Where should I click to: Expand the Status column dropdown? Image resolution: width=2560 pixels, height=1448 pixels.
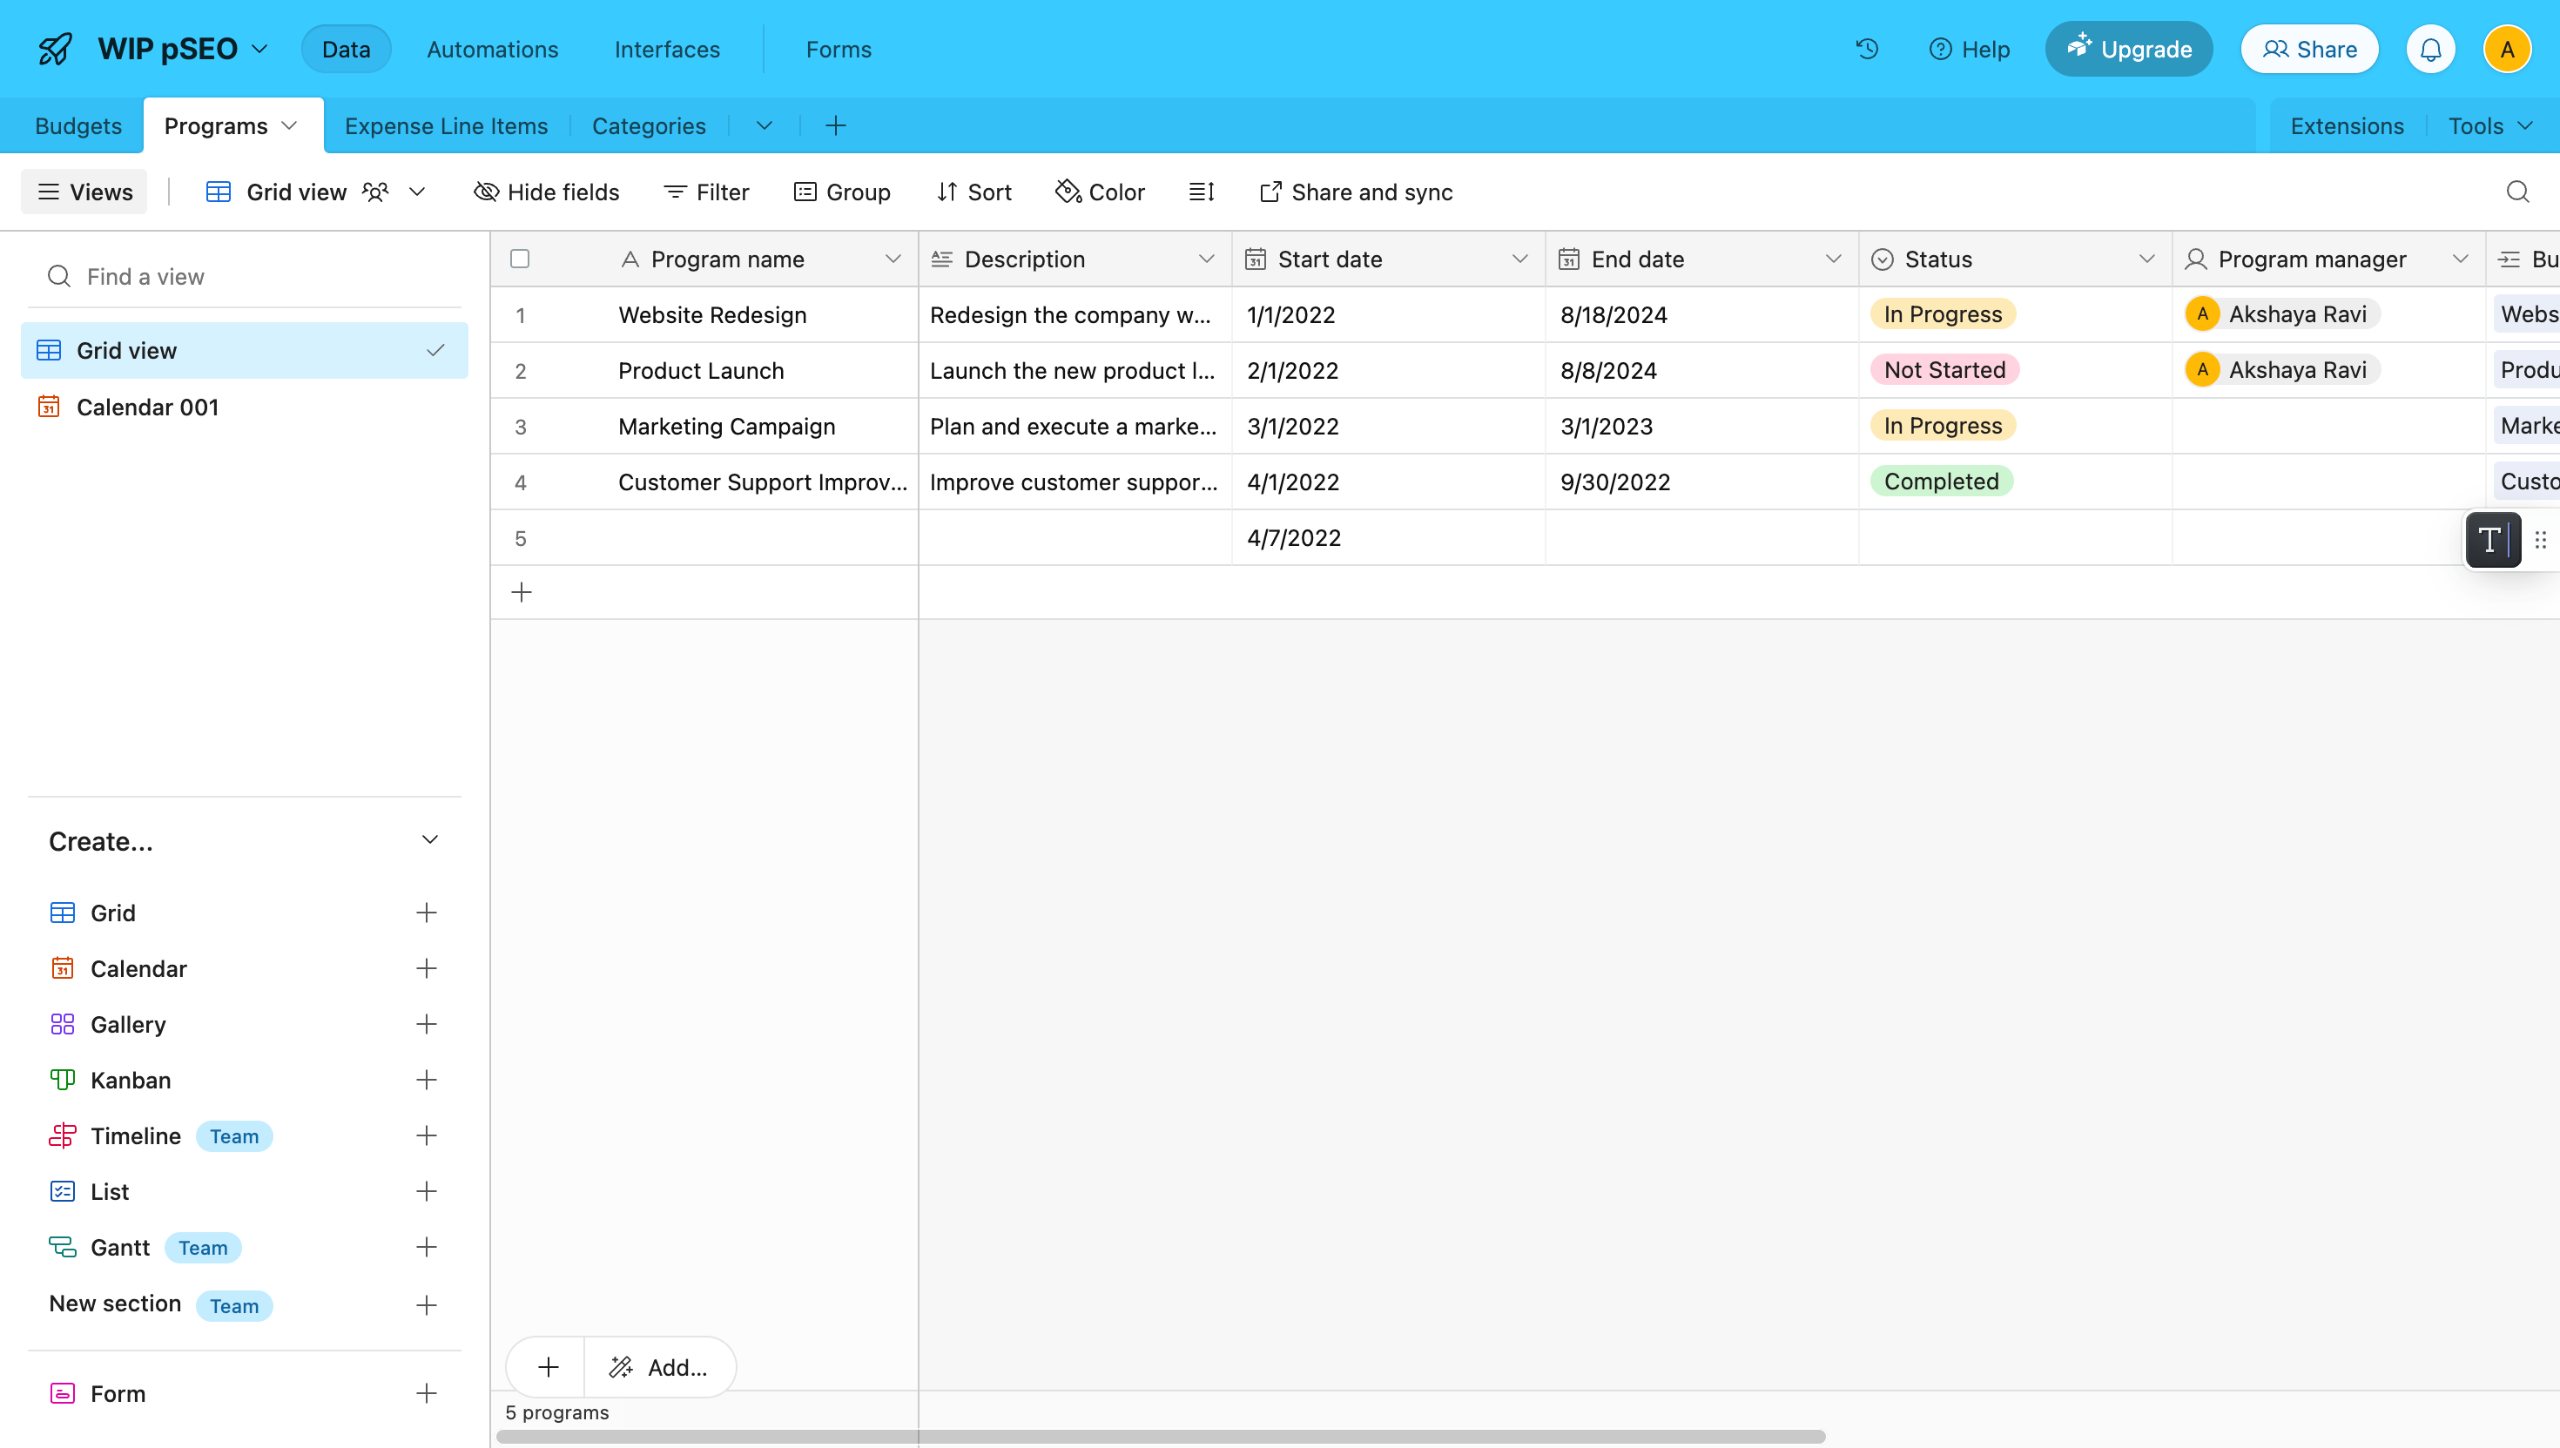[x=2146, y=259]
